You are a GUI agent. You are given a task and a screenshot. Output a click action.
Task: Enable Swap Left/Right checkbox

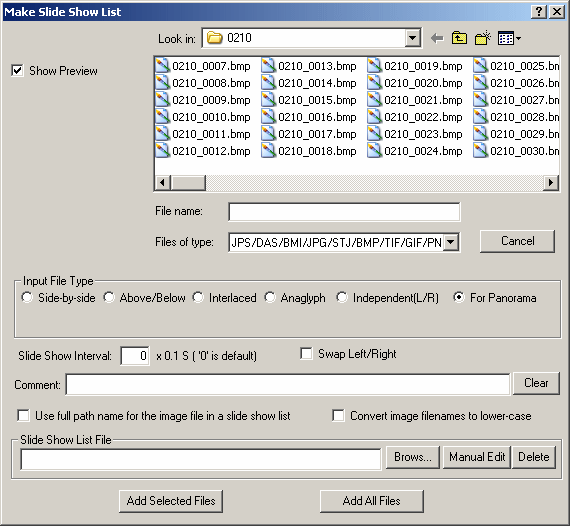(306, 354)
